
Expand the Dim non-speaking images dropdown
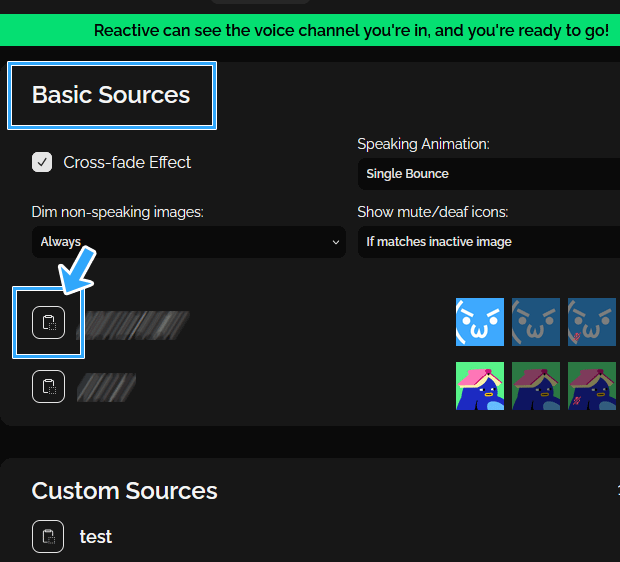(188, 242)
